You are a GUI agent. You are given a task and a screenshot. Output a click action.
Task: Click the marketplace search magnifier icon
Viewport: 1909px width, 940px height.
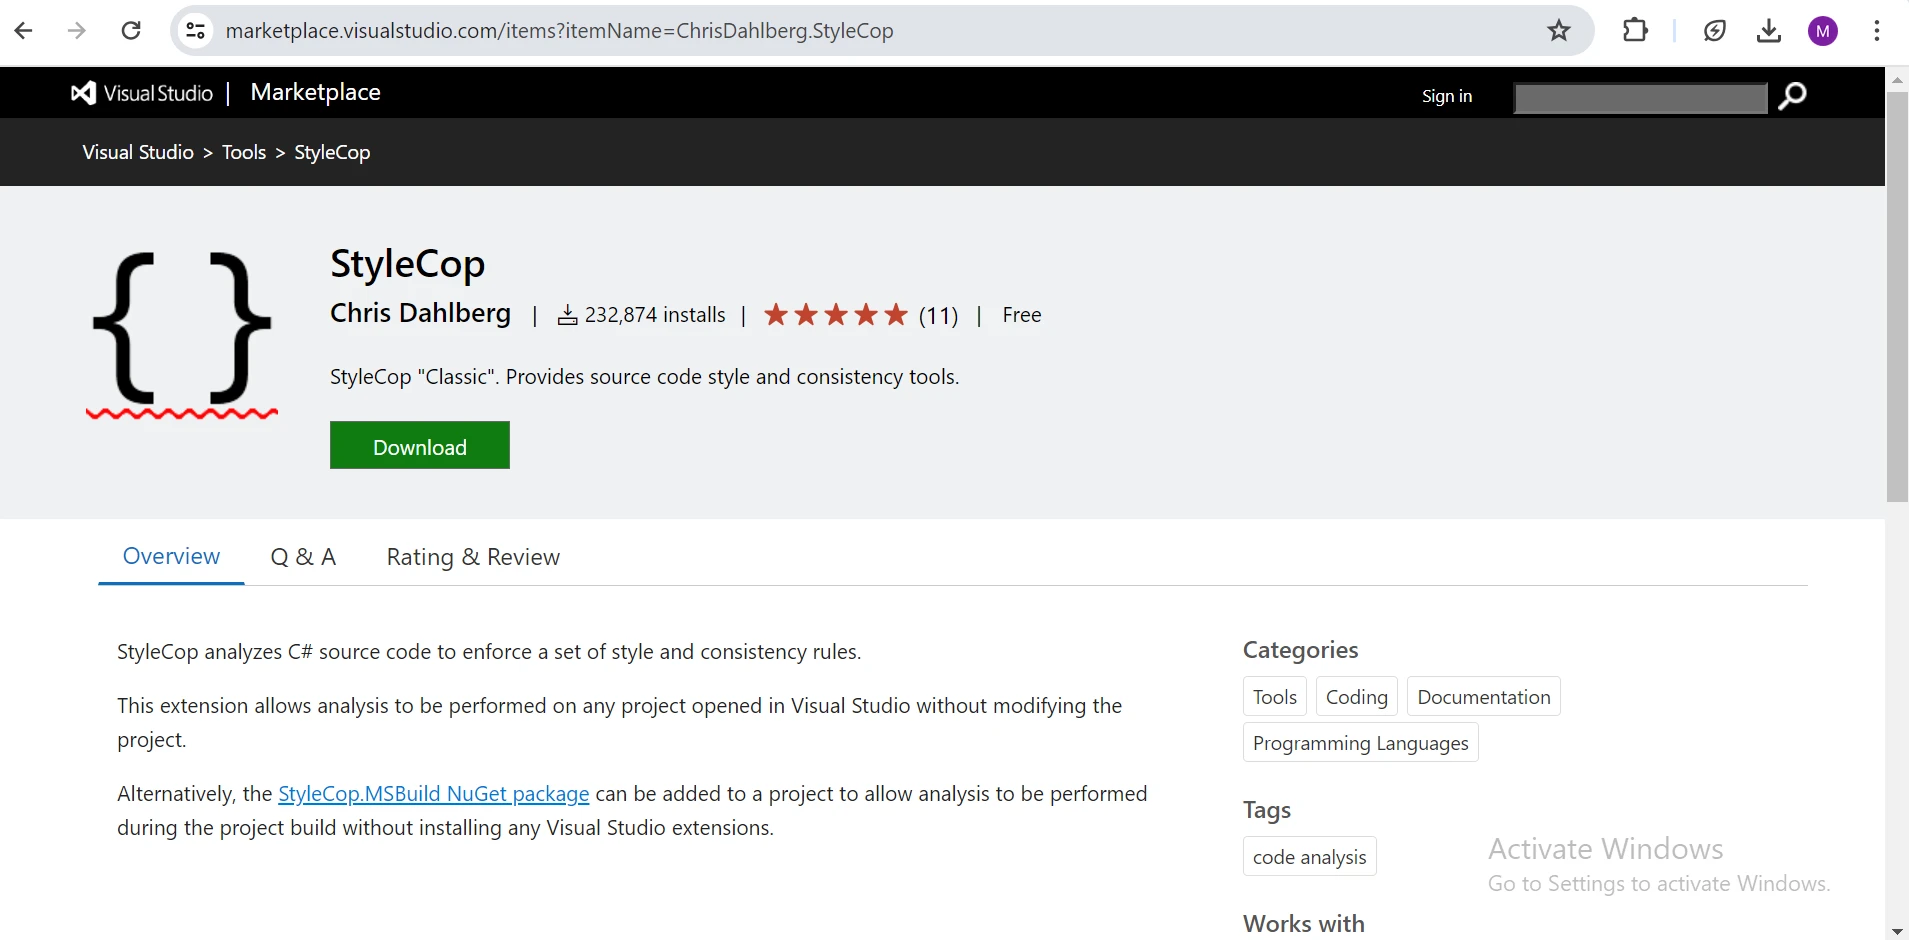pyautogui.click(x=1793, y=96)
